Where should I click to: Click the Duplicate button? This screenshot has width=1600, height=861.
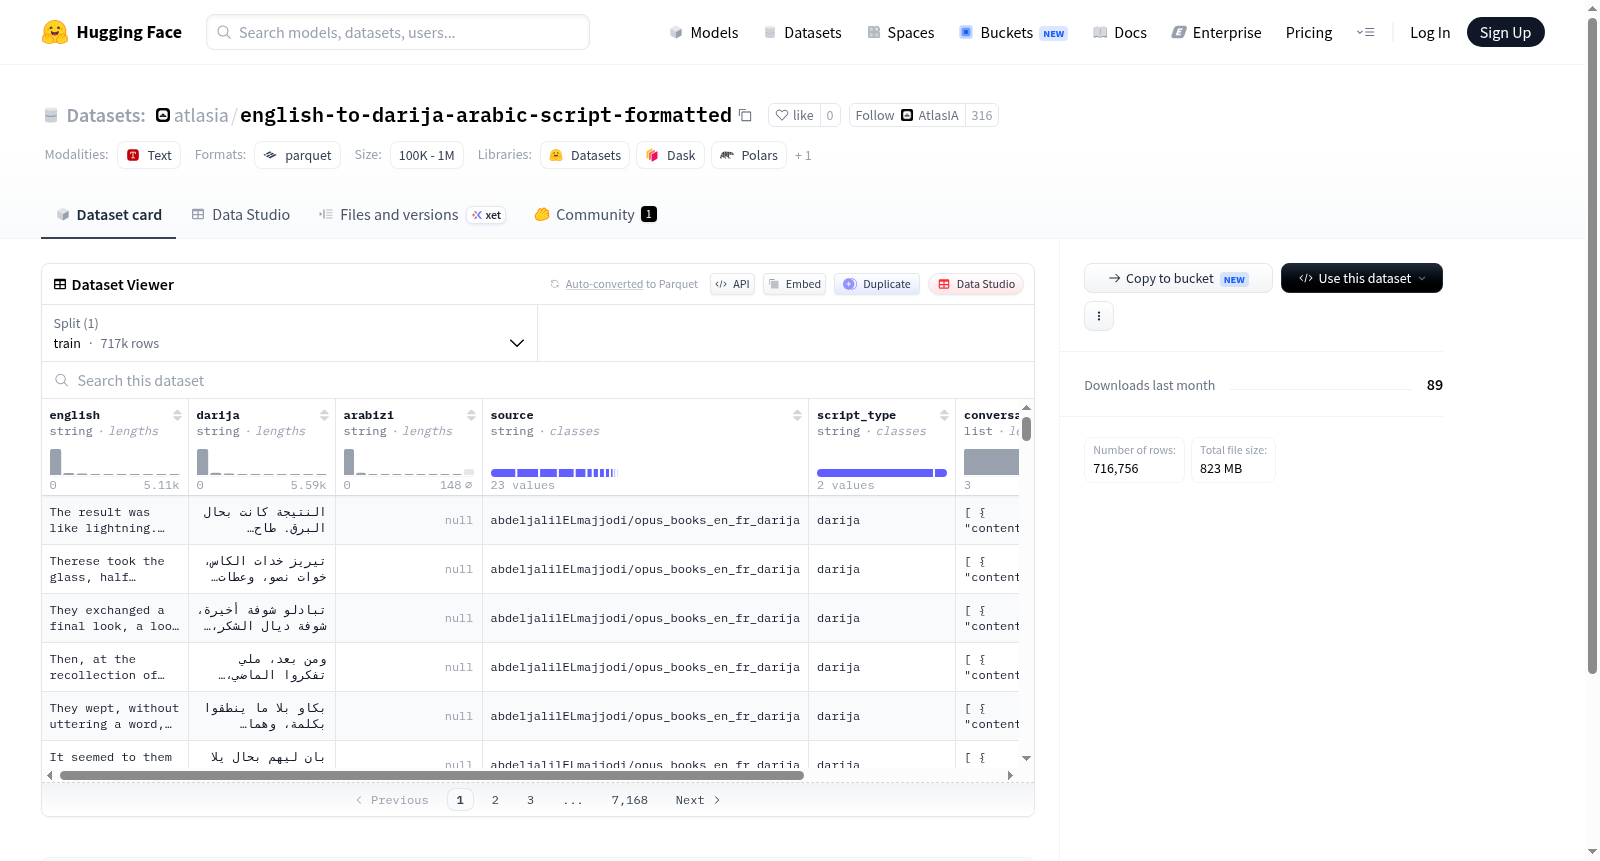877,284
